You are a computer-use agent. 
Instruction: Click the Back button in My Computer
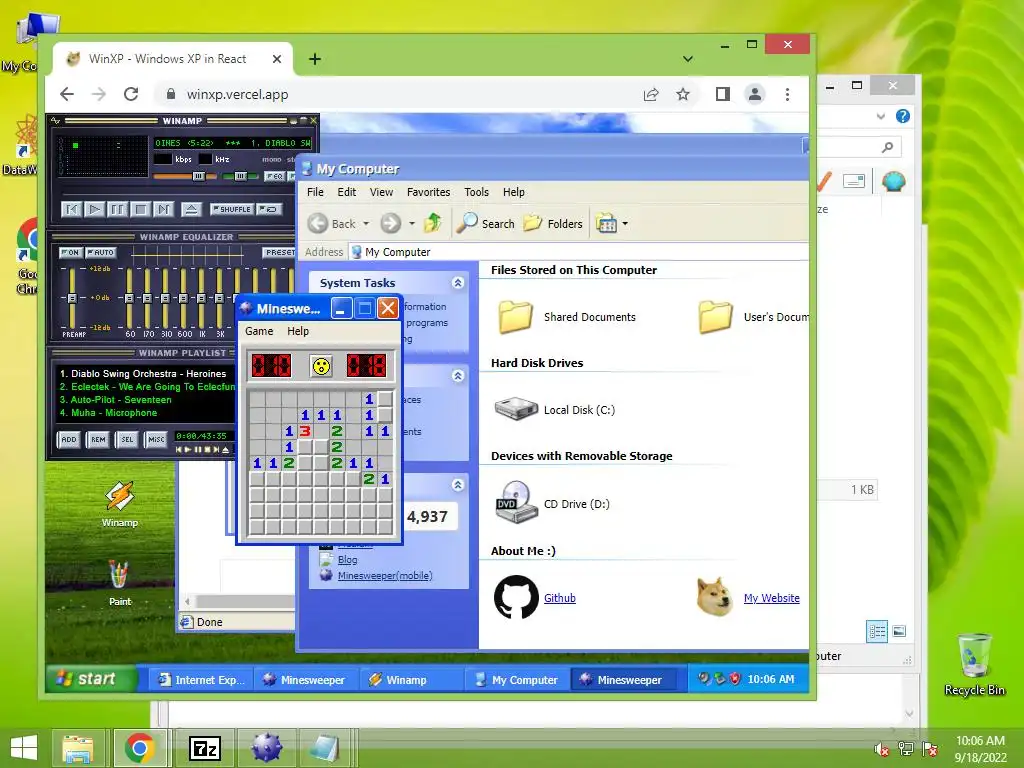(x=332, y=223)
